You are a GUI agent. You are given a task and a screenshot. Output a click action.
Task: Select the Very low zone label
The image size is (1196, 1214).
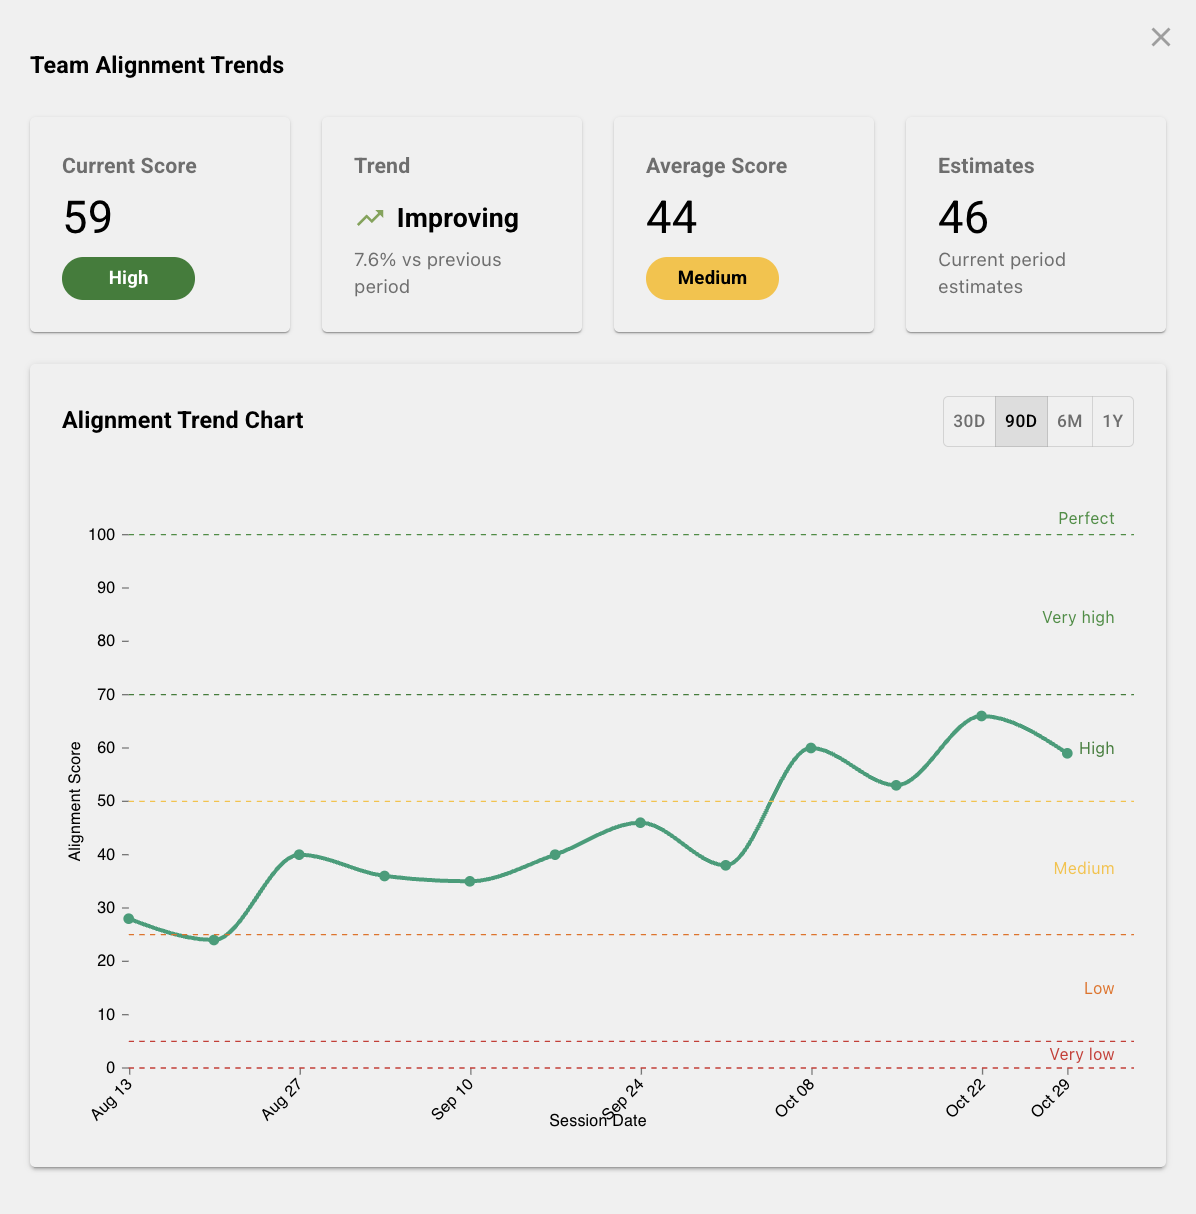point(1081,1054)
